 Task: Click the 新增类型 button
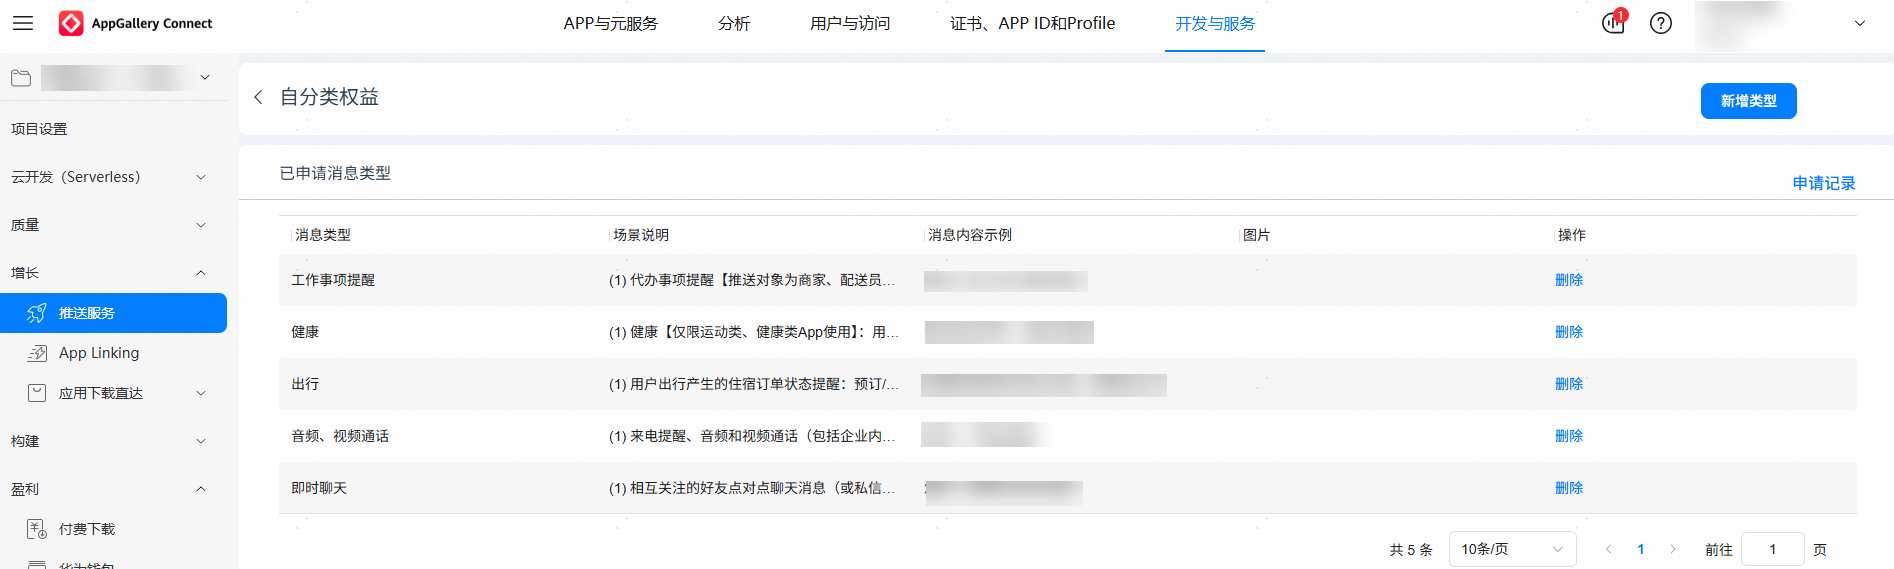point(1748,101)
